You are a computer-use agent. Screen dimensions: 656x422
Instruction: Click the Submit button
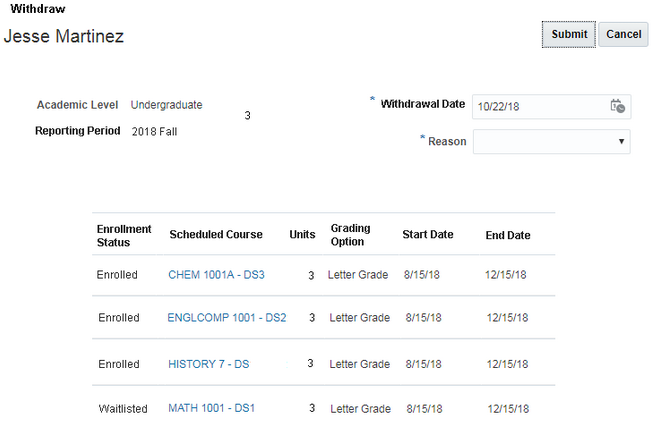coord(569,34)
